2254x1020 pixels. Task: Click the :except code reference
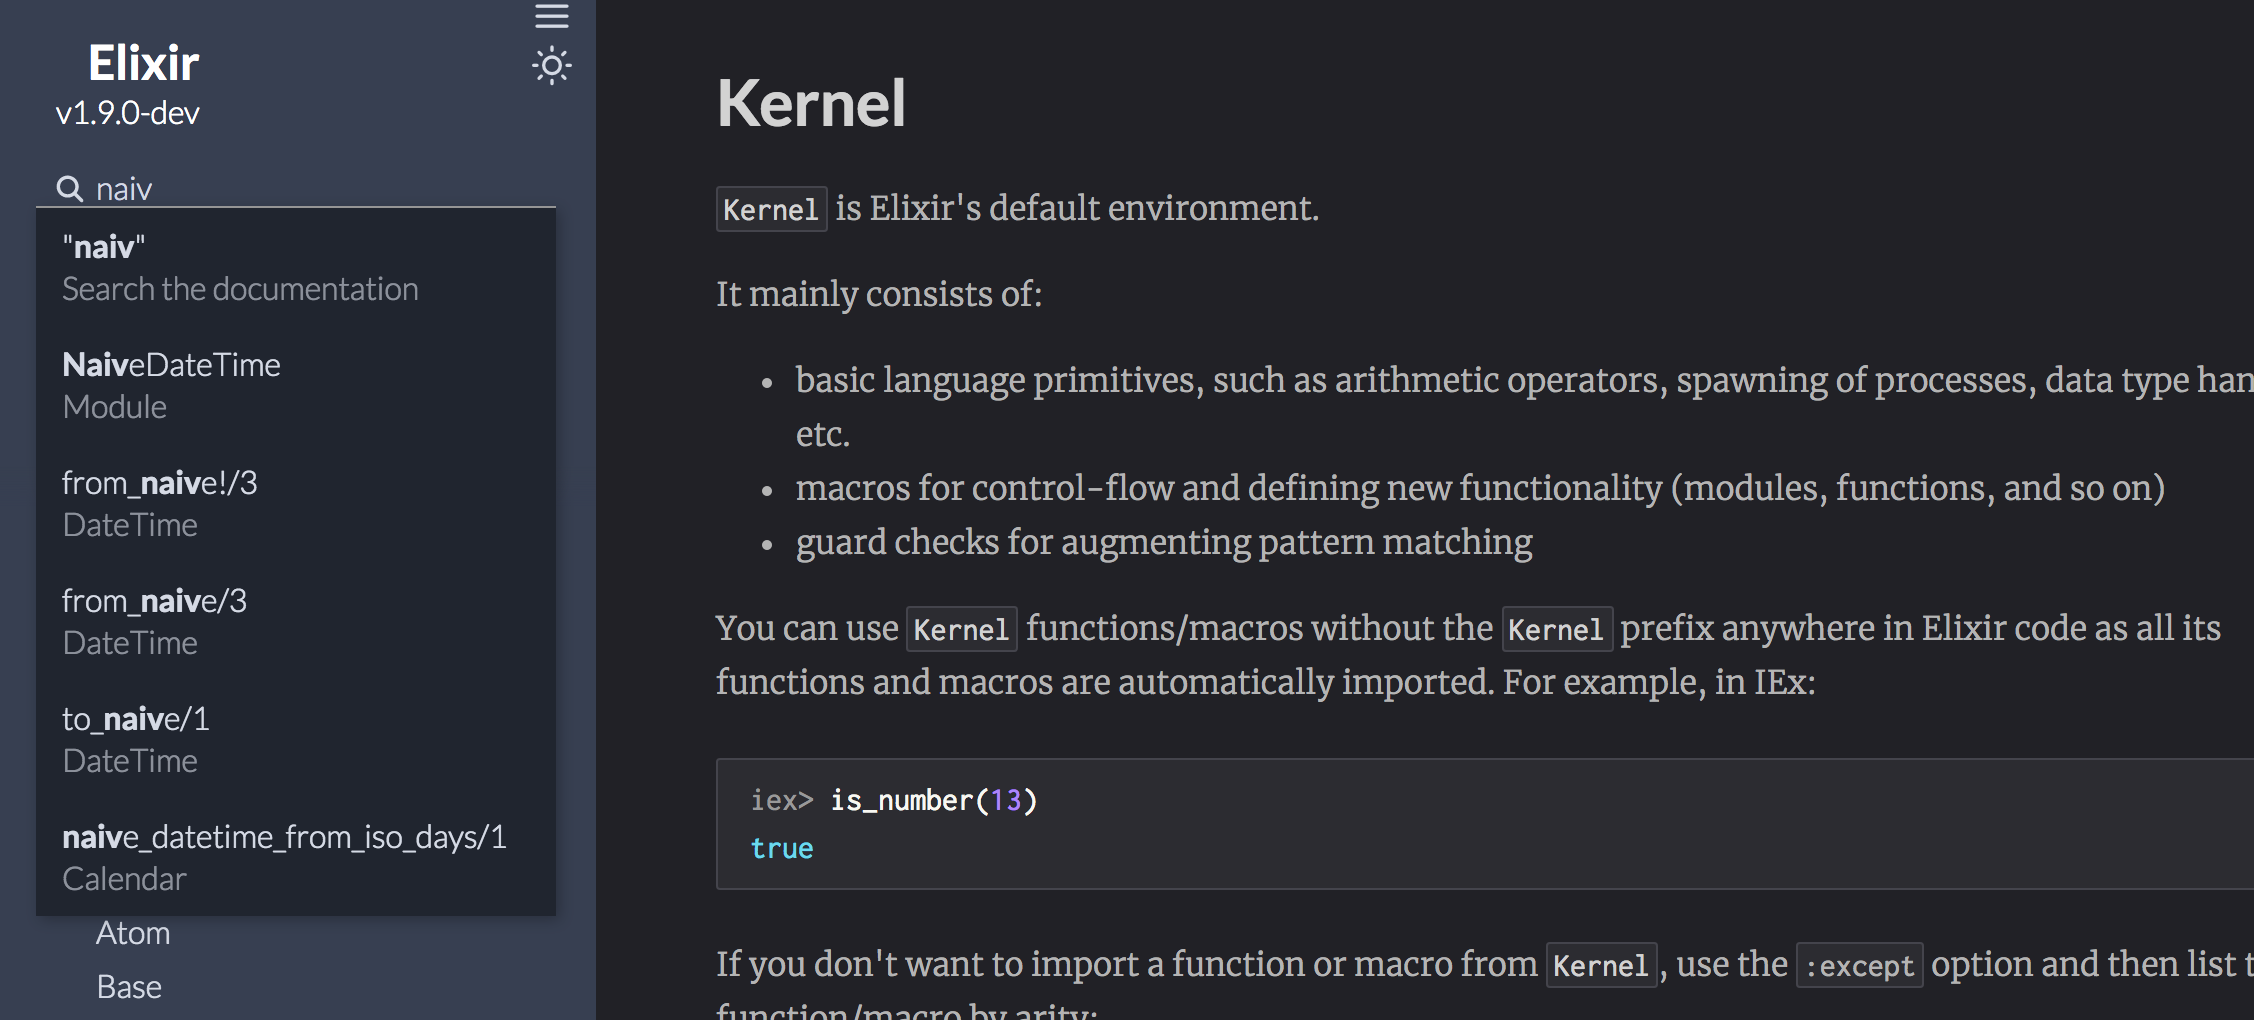(1858, 965)
